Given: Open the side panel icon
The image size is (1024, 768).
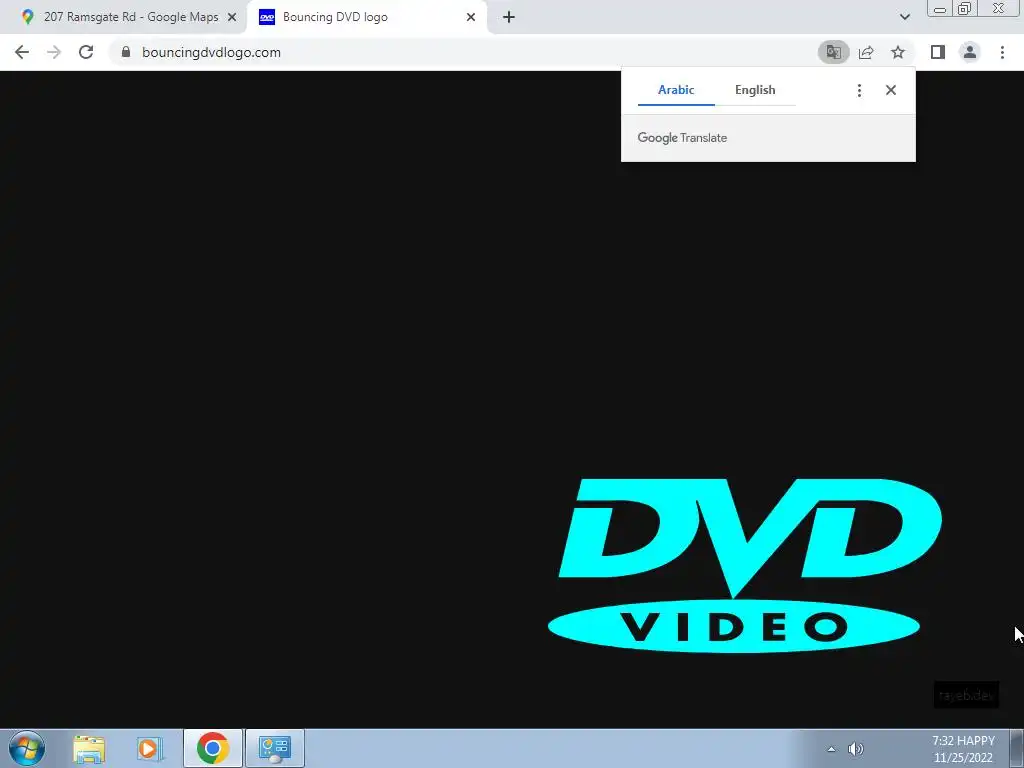Looking at the screenshot, I should [x=938, y=52].
